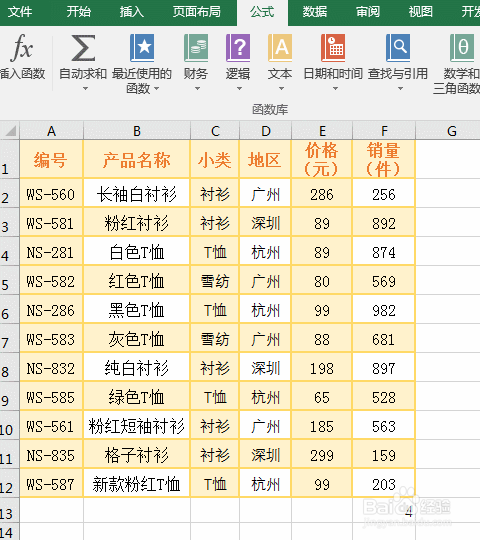Select cell 格子衬衫

pyautogui.click(x=137, y=454)
